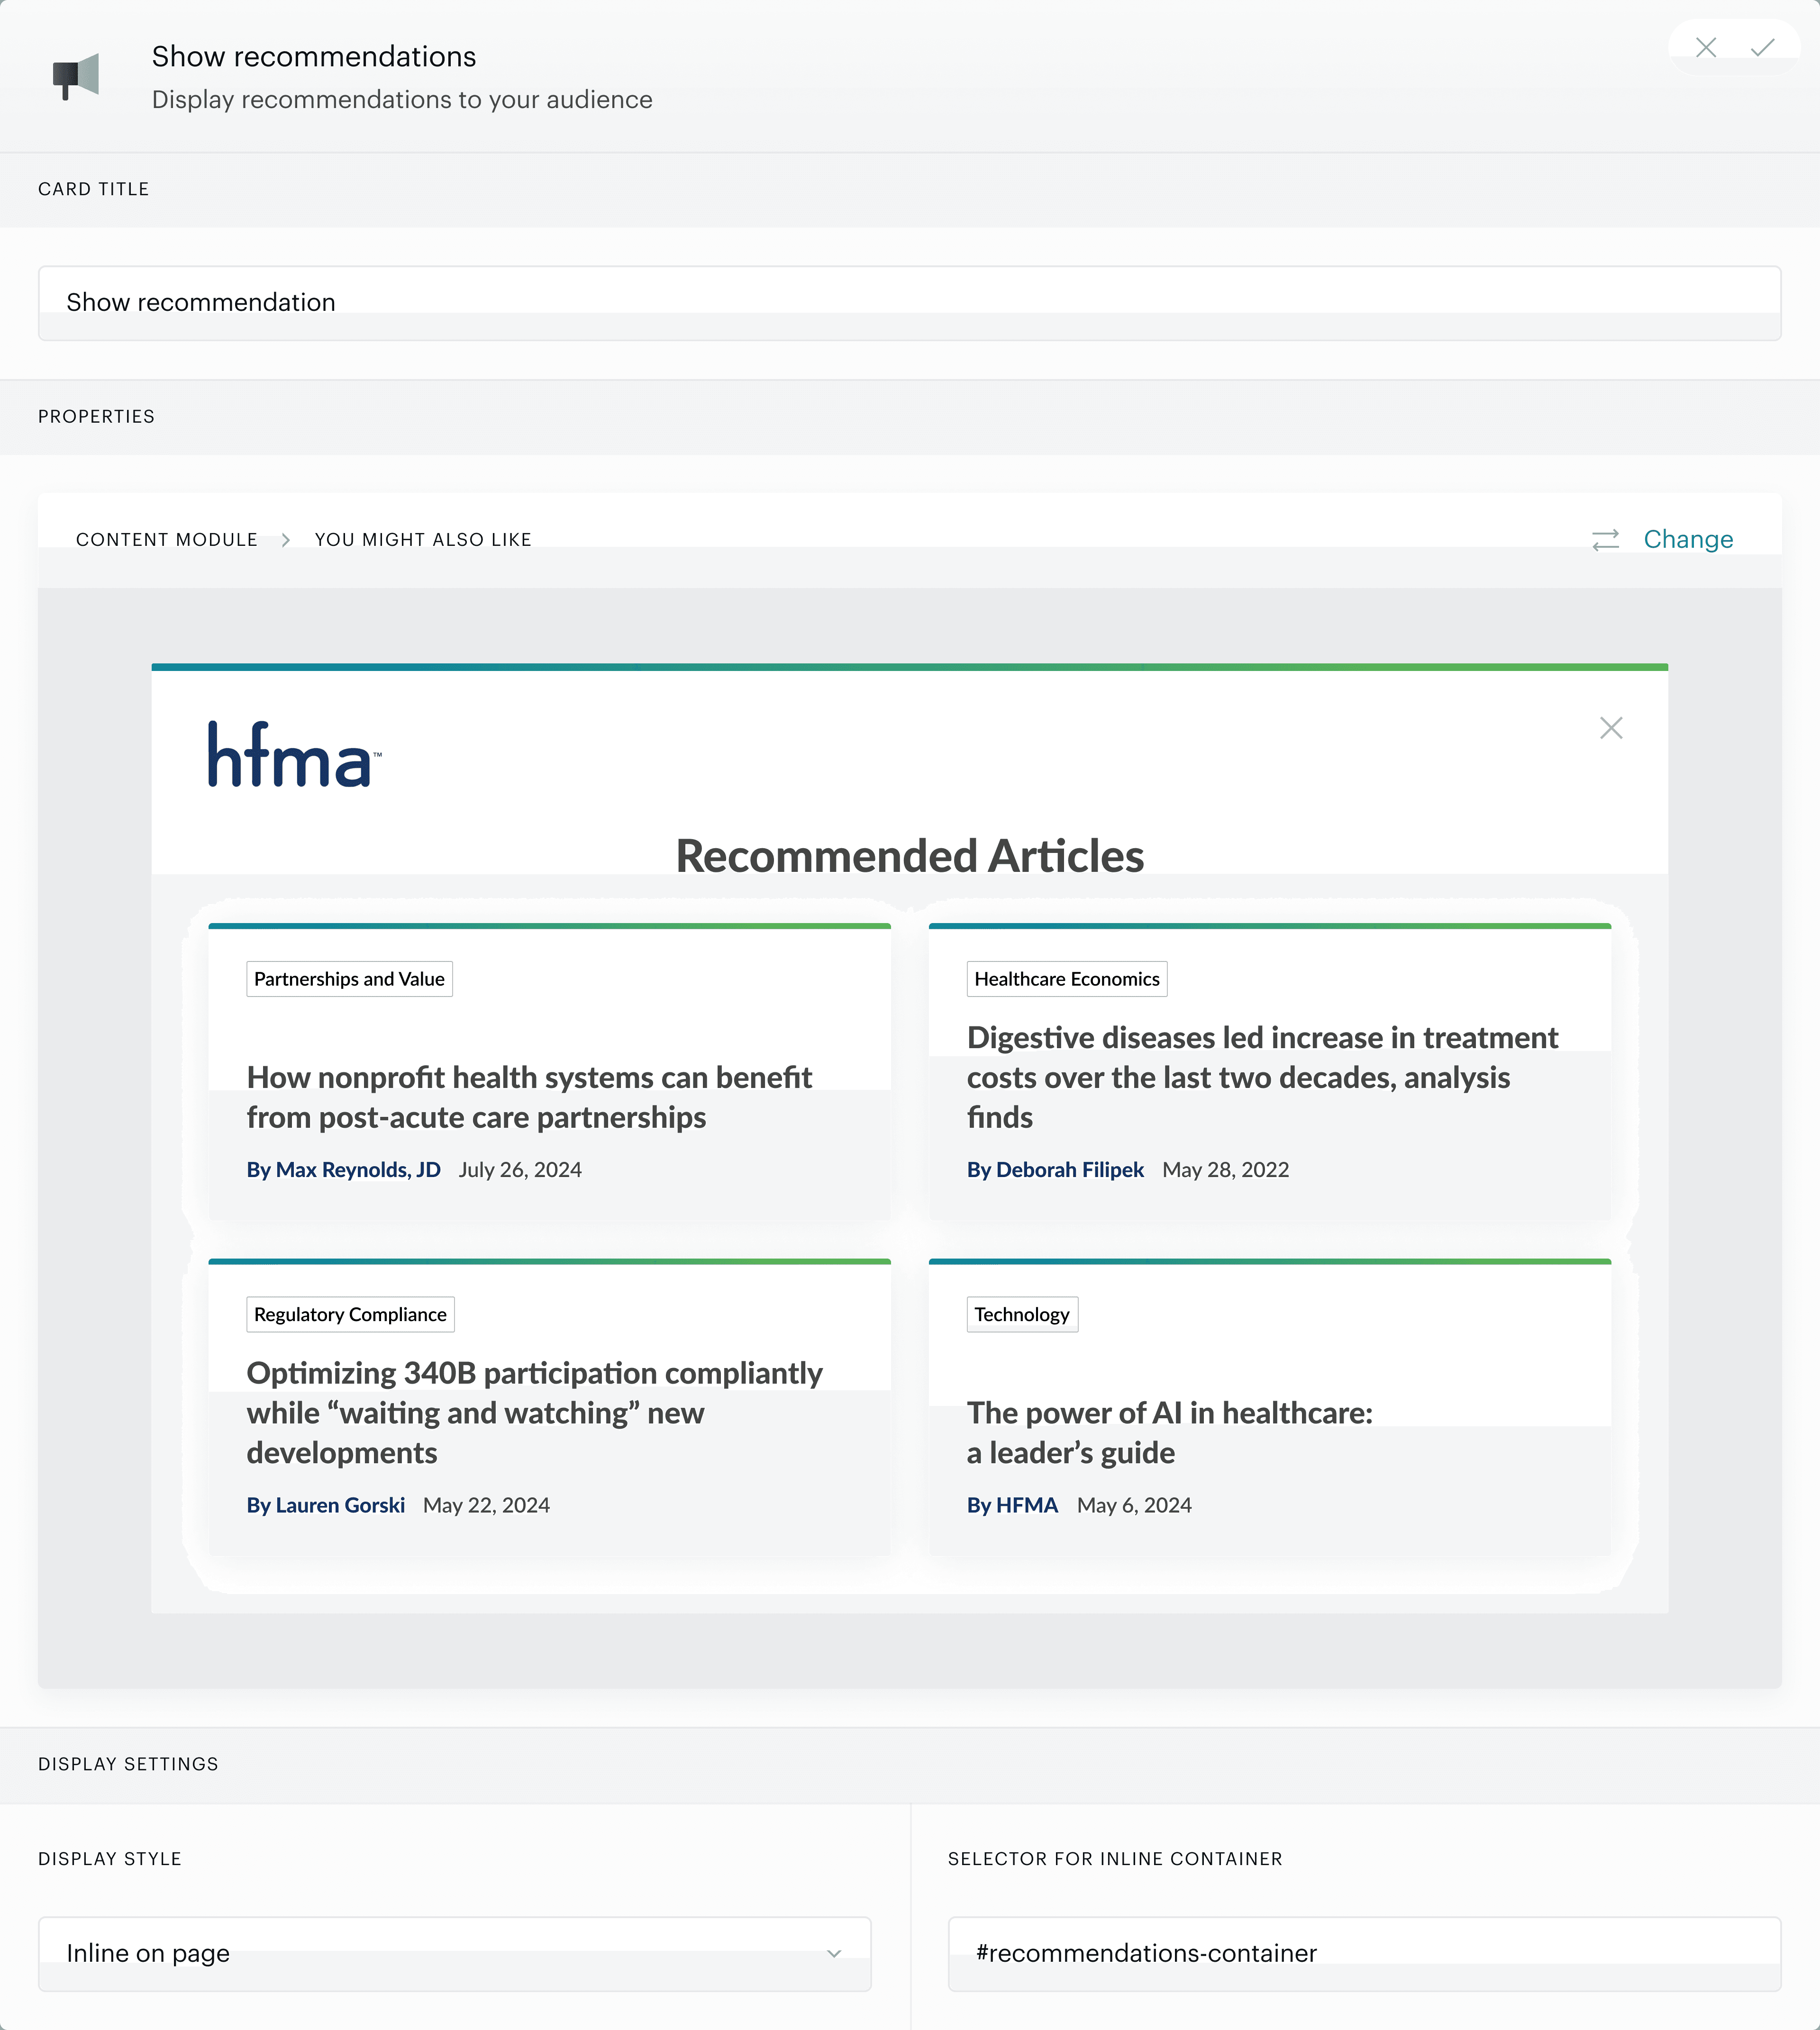
Task: Click the Card Title text field
Action: pyautogui.click(x=909, y=303)
